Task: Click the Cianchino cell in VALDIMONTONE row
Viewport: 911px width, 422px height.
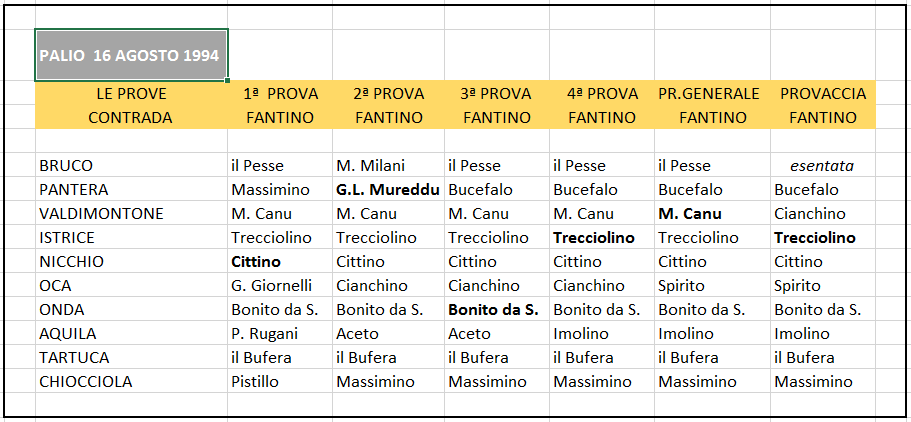Action: [823, 213]
